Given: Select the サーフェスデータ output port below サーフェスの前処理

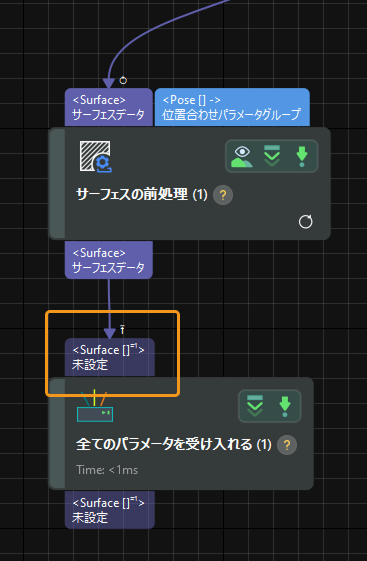Looking at the screenshot, I should coord(109,260).
